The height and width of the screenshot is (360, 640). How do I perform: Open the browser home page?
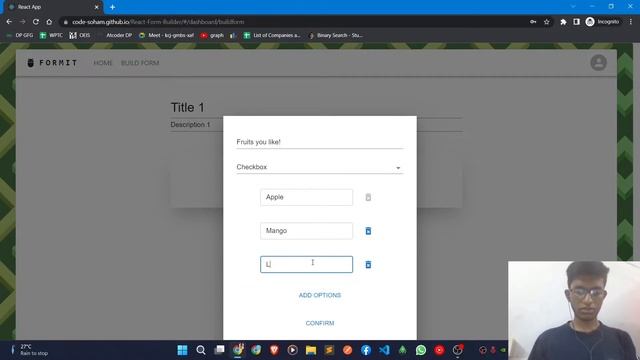(x=49, y=22)
